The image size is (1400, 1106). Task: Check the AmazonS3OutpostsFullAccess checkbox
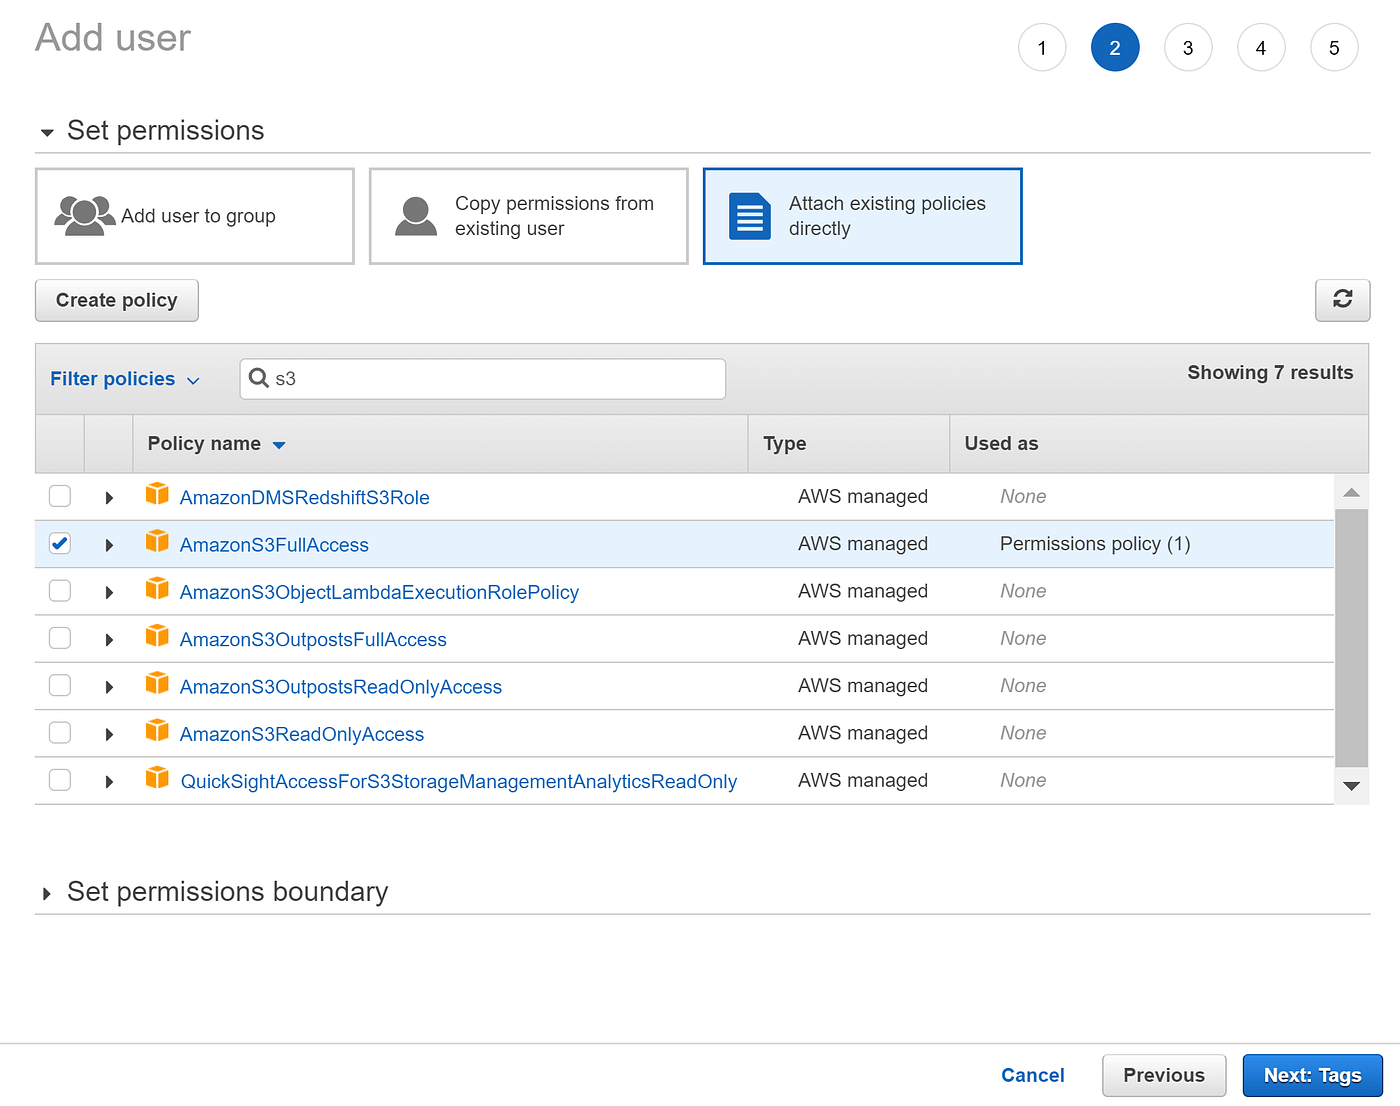tap(59, 637)
